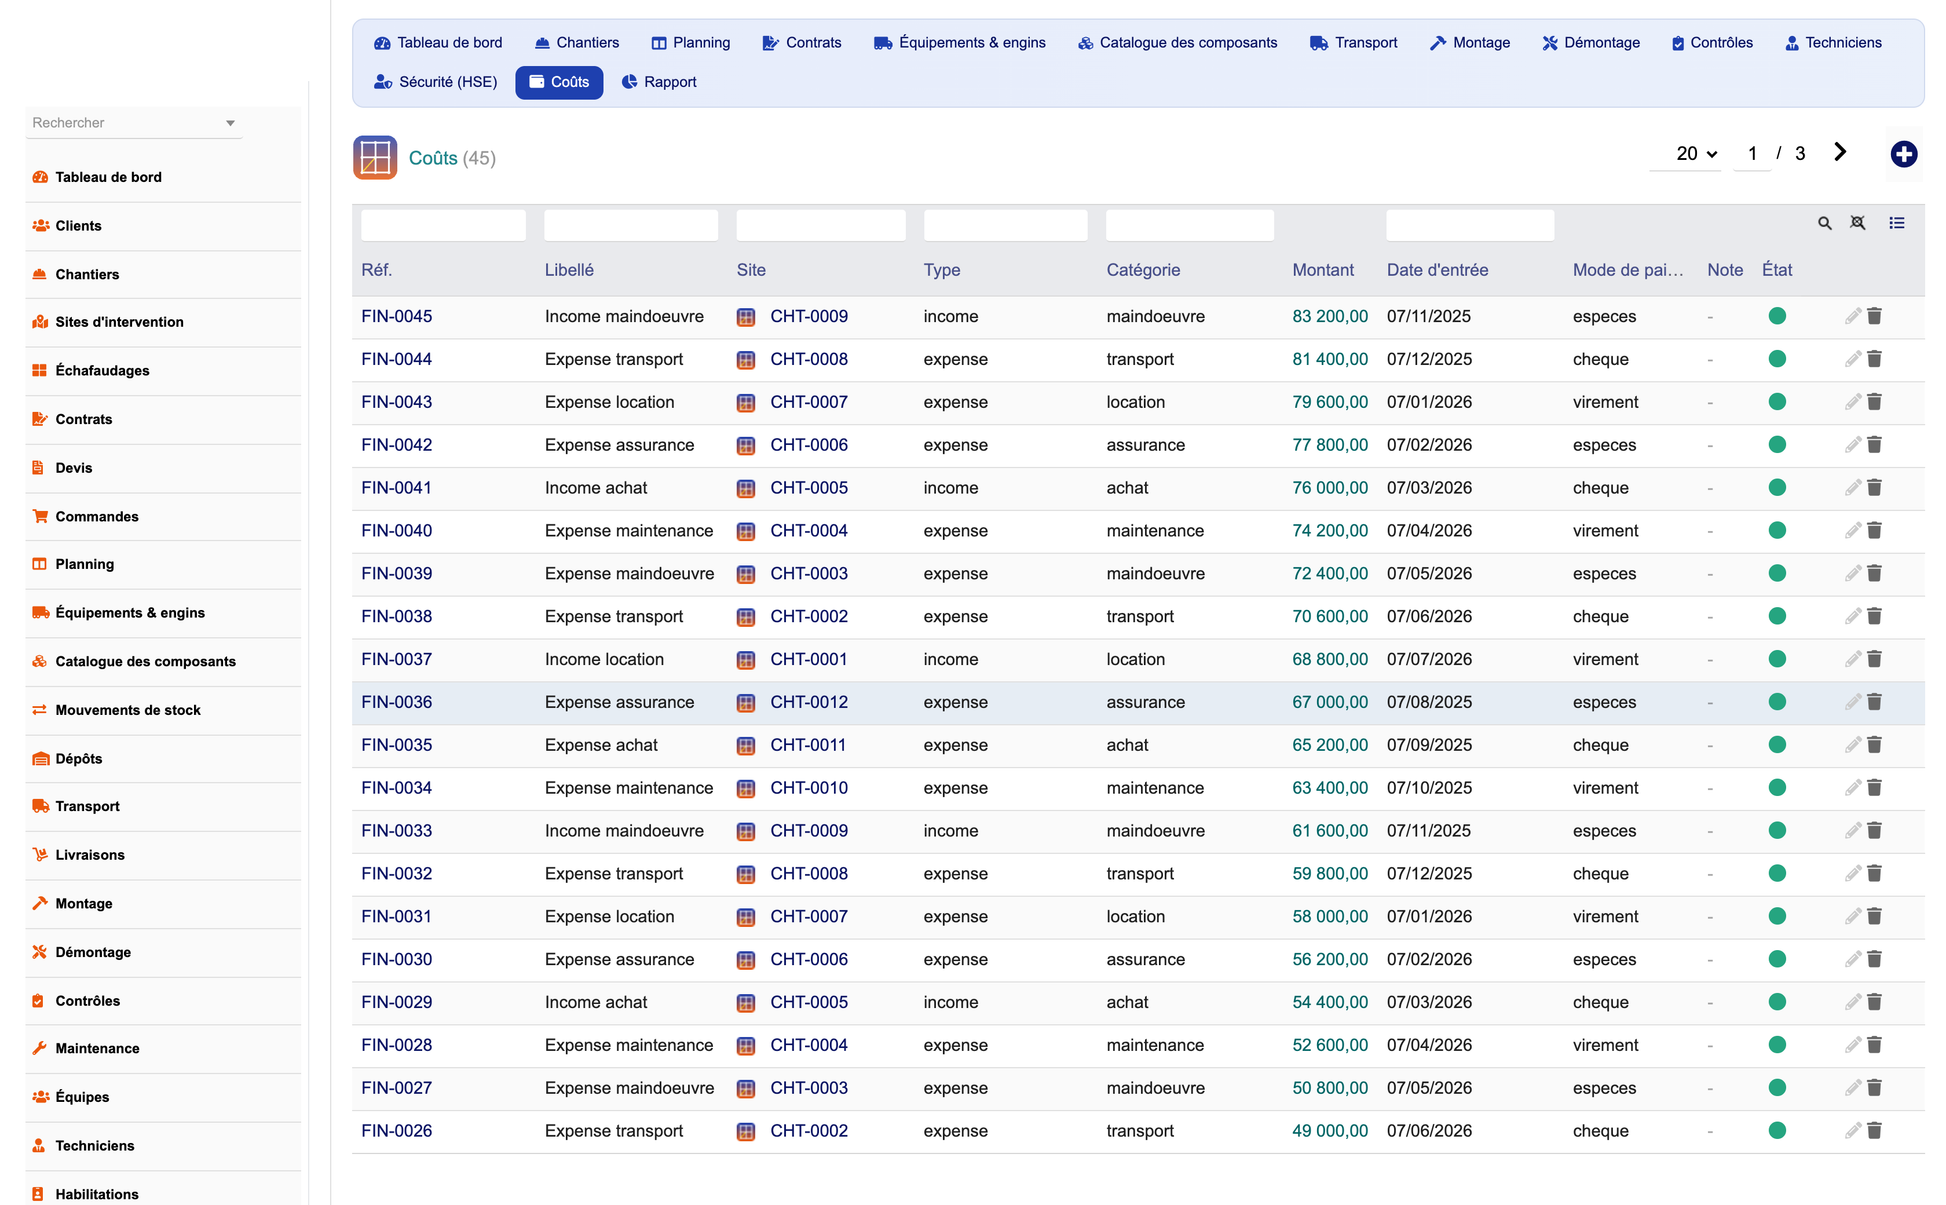
Task: Open record link FIN-0043
Action: tap(397, 402)
